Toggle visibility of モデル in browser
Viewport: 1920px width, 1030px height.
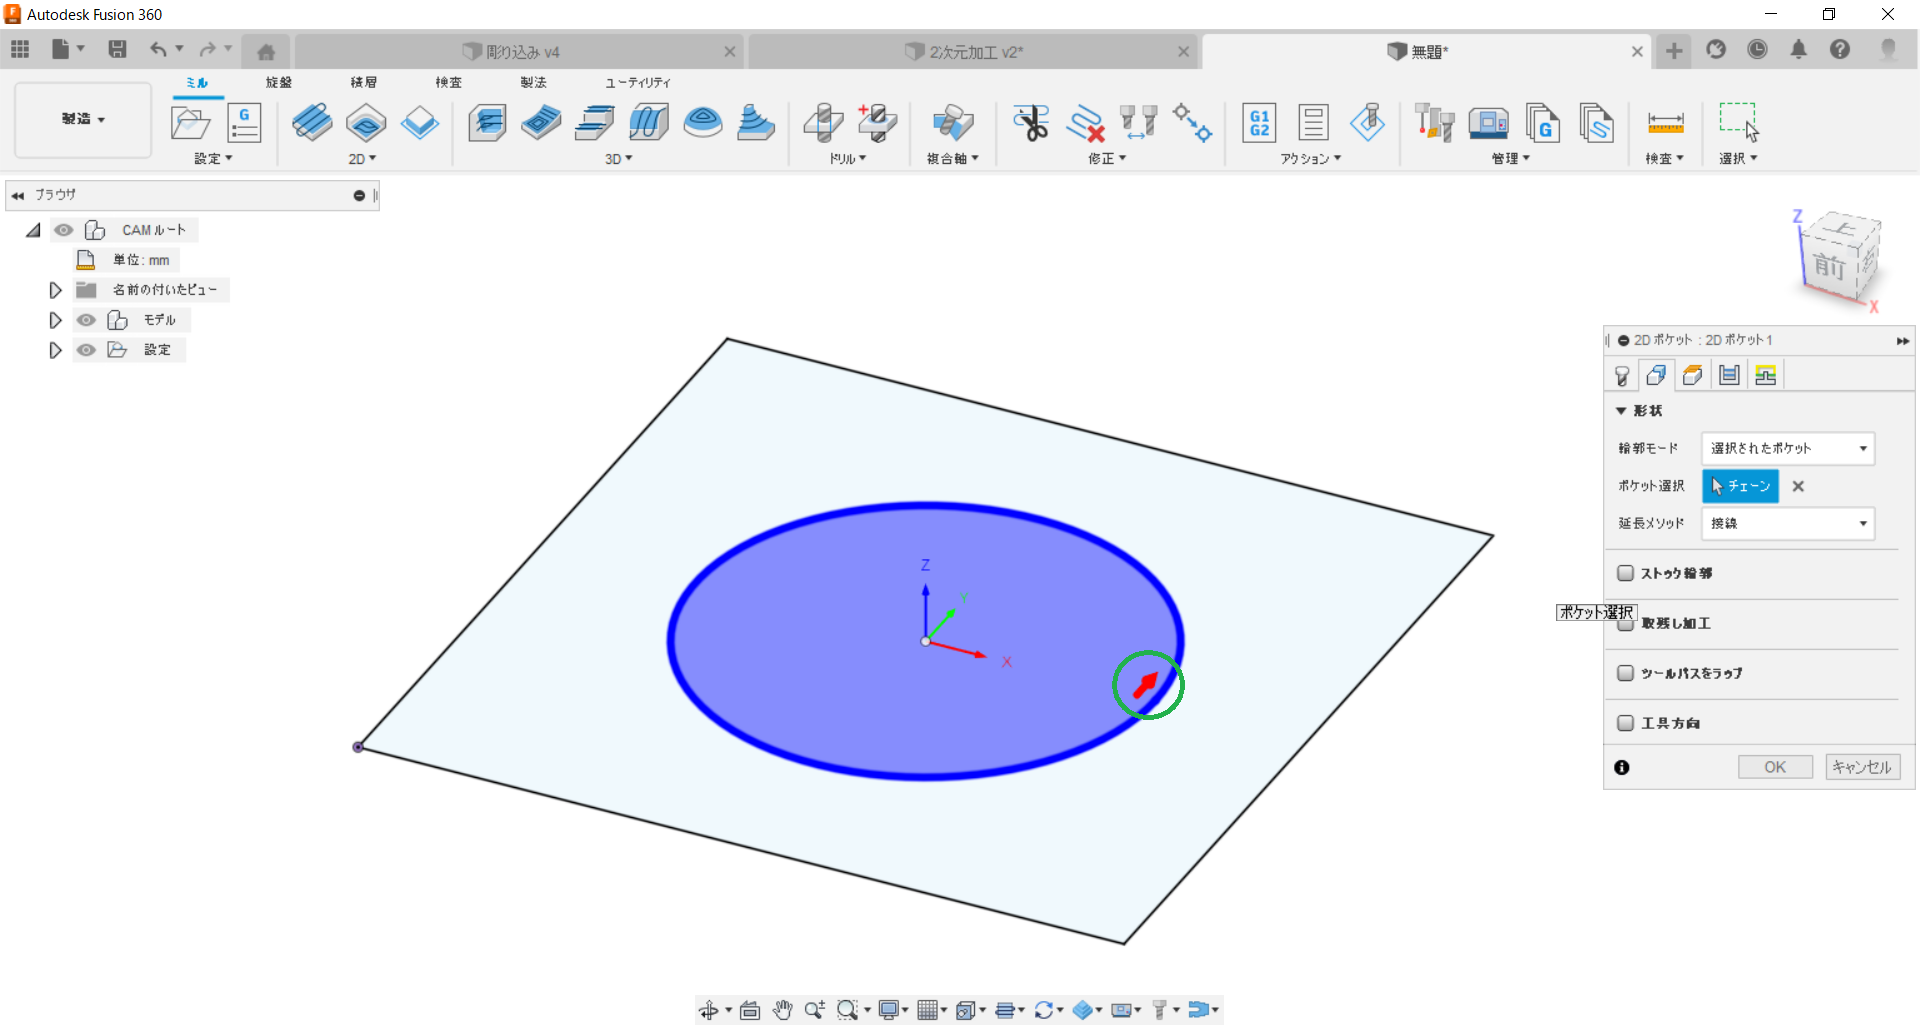tap(87, 320)
